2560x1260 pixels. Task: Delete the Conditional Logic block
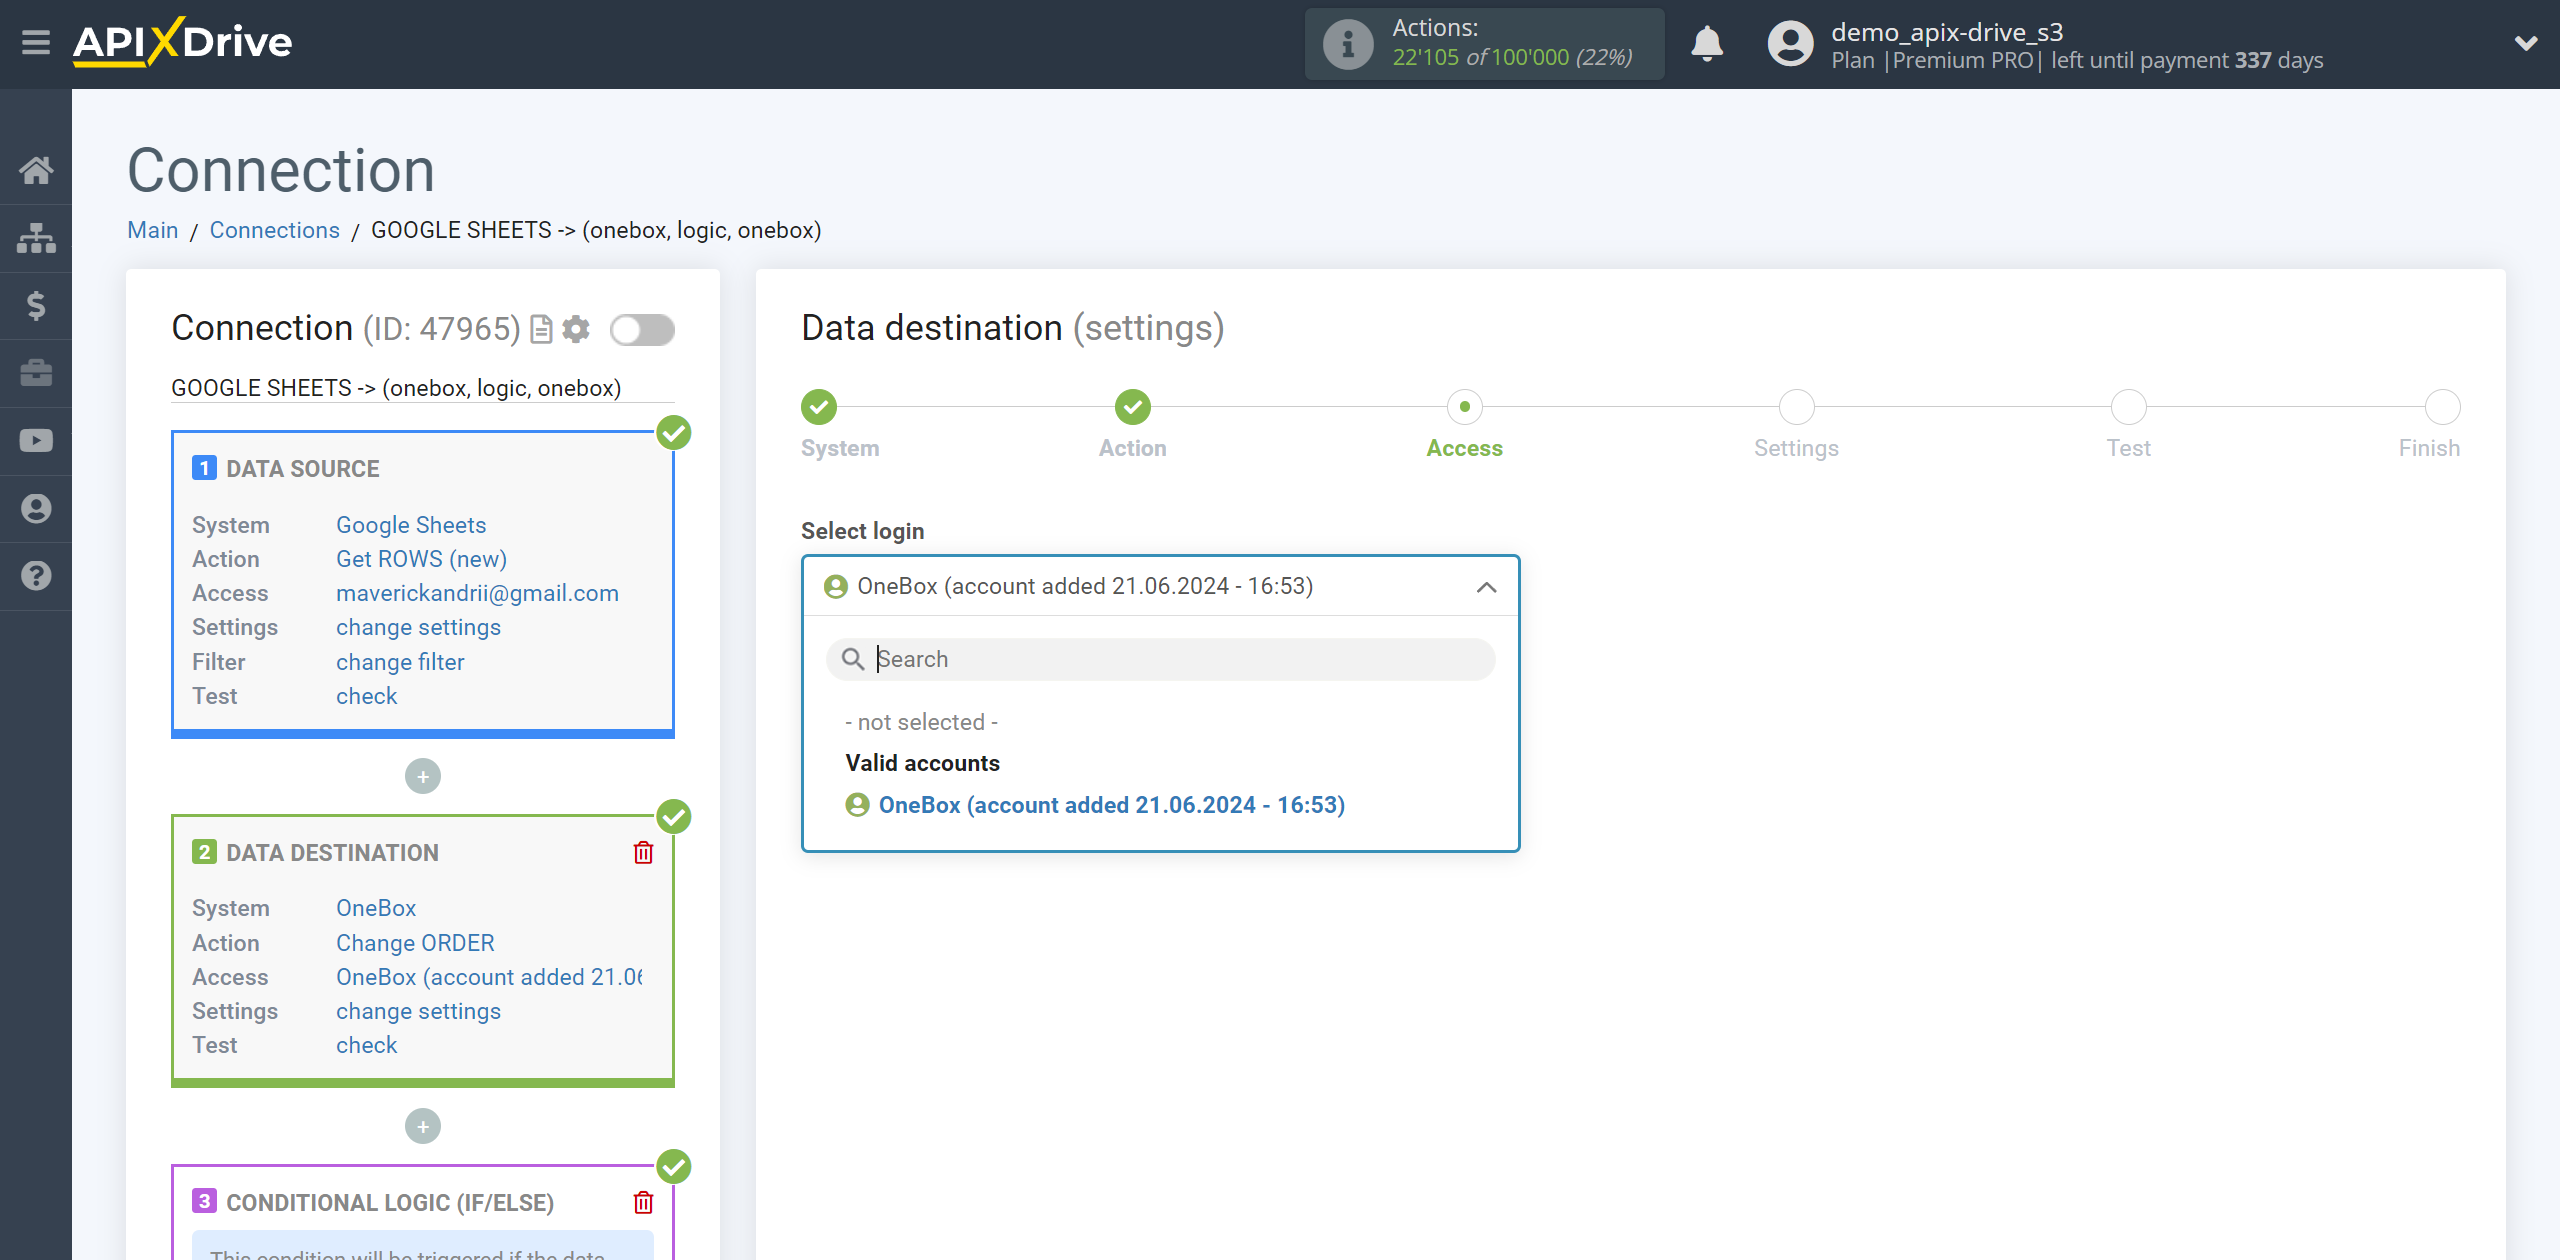[643, 1203]
